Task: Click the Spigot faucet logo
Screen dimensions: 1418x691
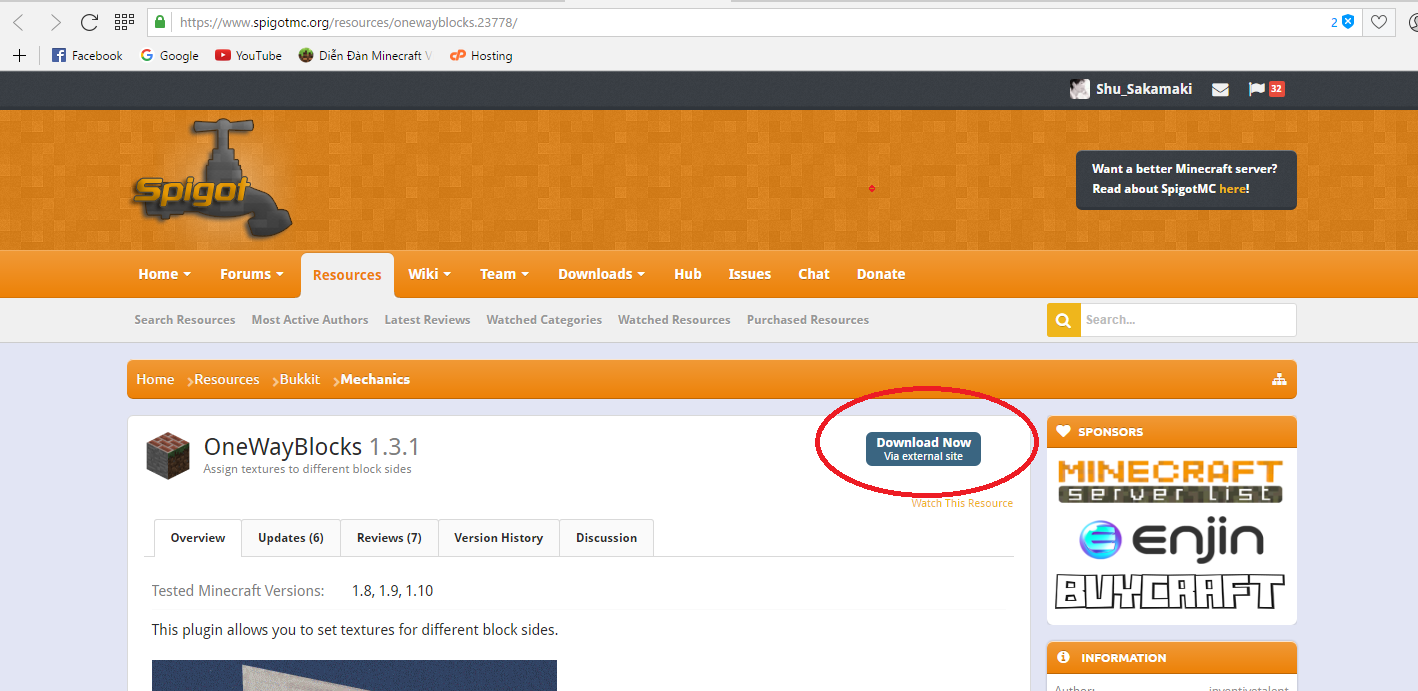Action: pyautogui.click(x=212, y=178)
